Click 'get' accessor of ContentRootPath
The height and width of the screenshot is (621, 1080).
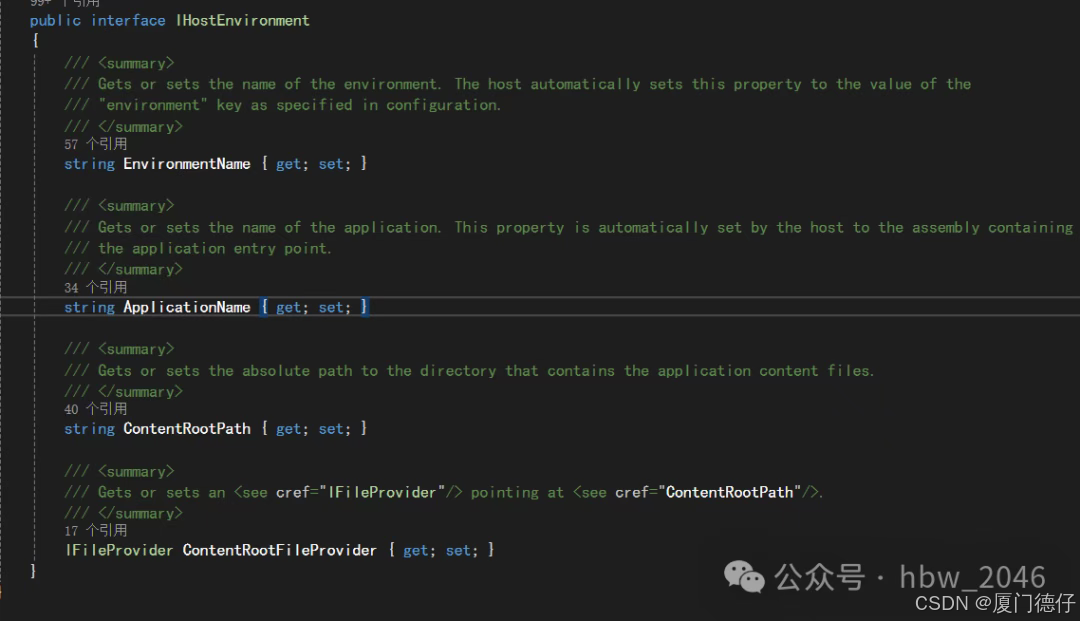pos(288,428)
